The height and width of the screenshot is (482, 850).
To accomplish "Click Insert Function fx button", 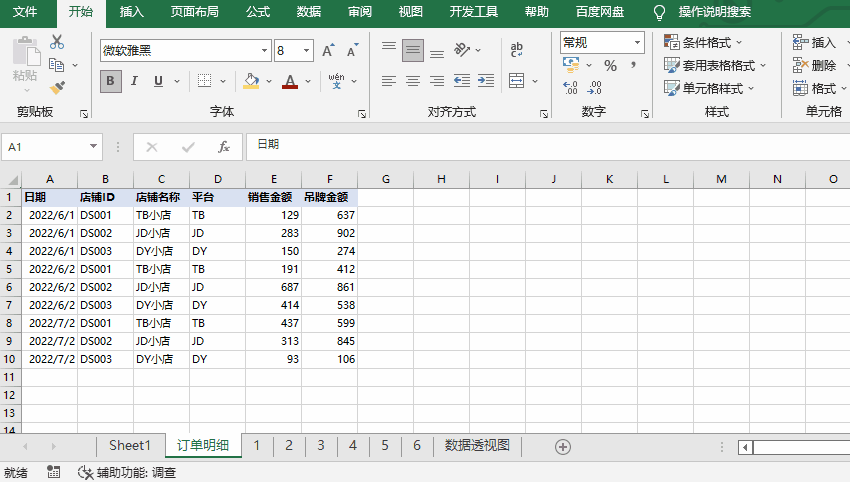I will [223, 147].
